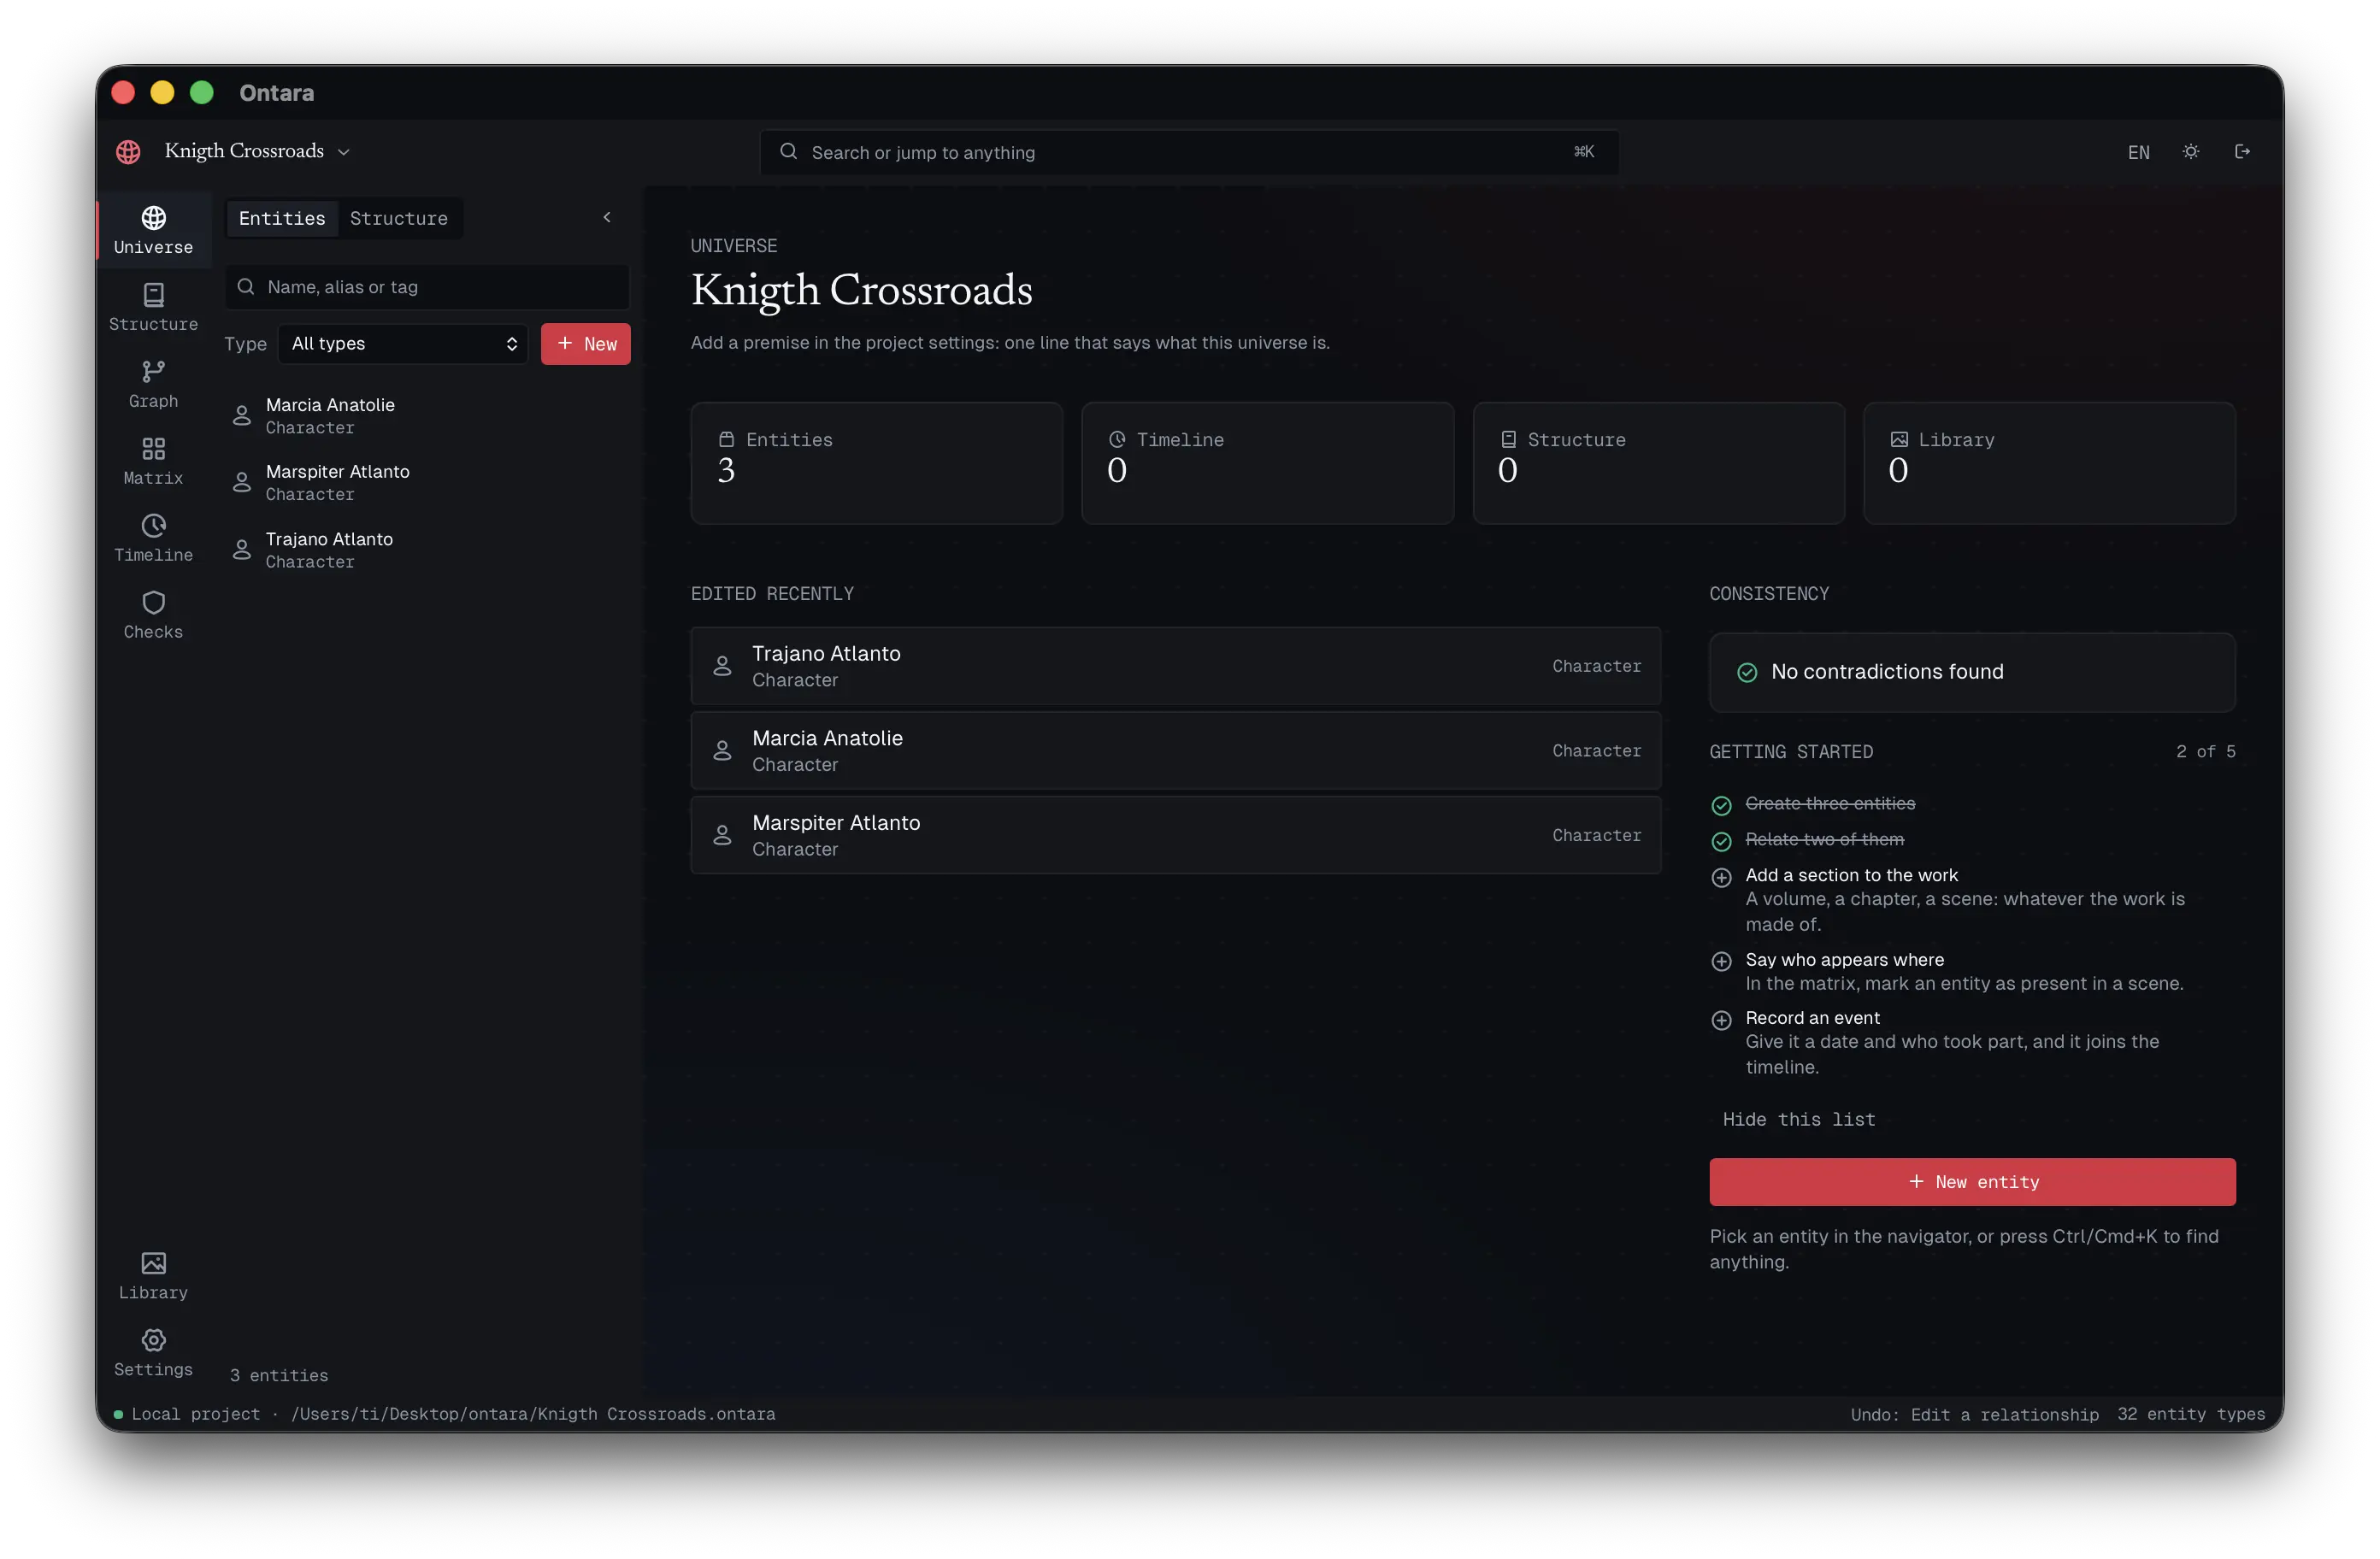Open the Matrix view

(153, 461)
